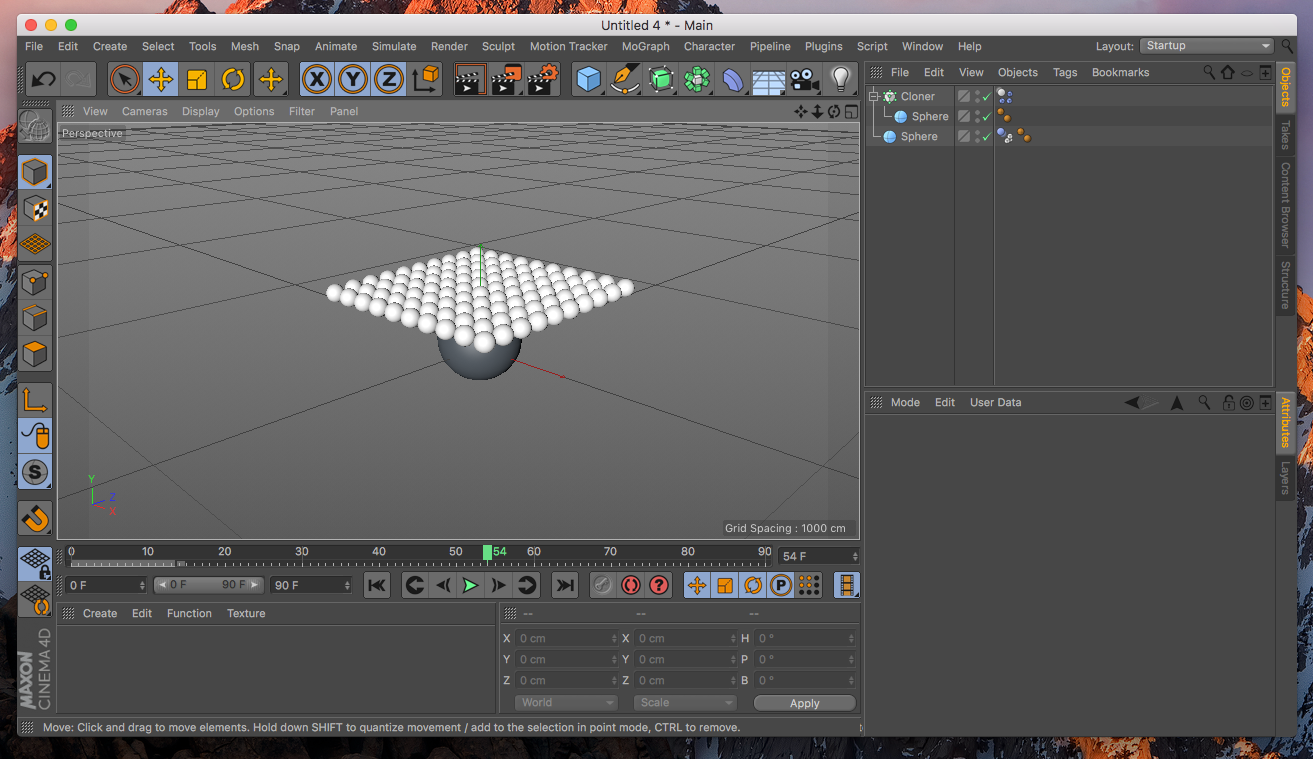The width and height of the screenshot is (1313, 759).
Task: Open the Sculpt menu
Action: click(x=498, y=46)
